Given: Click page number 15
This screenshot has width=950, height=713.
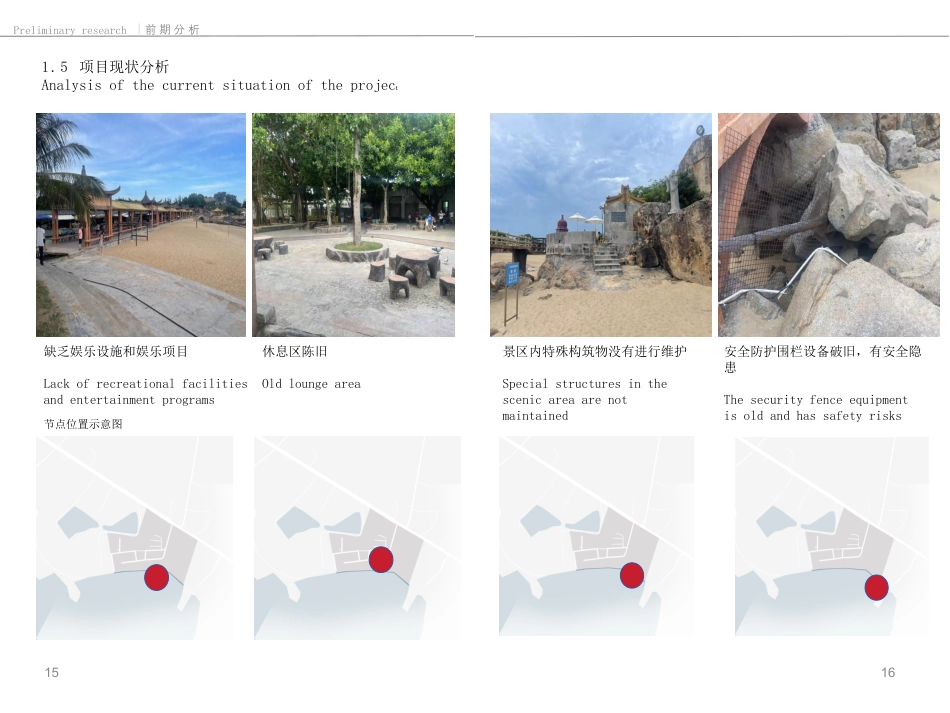Looking at the screenshot, I should [x=51, y=672].
